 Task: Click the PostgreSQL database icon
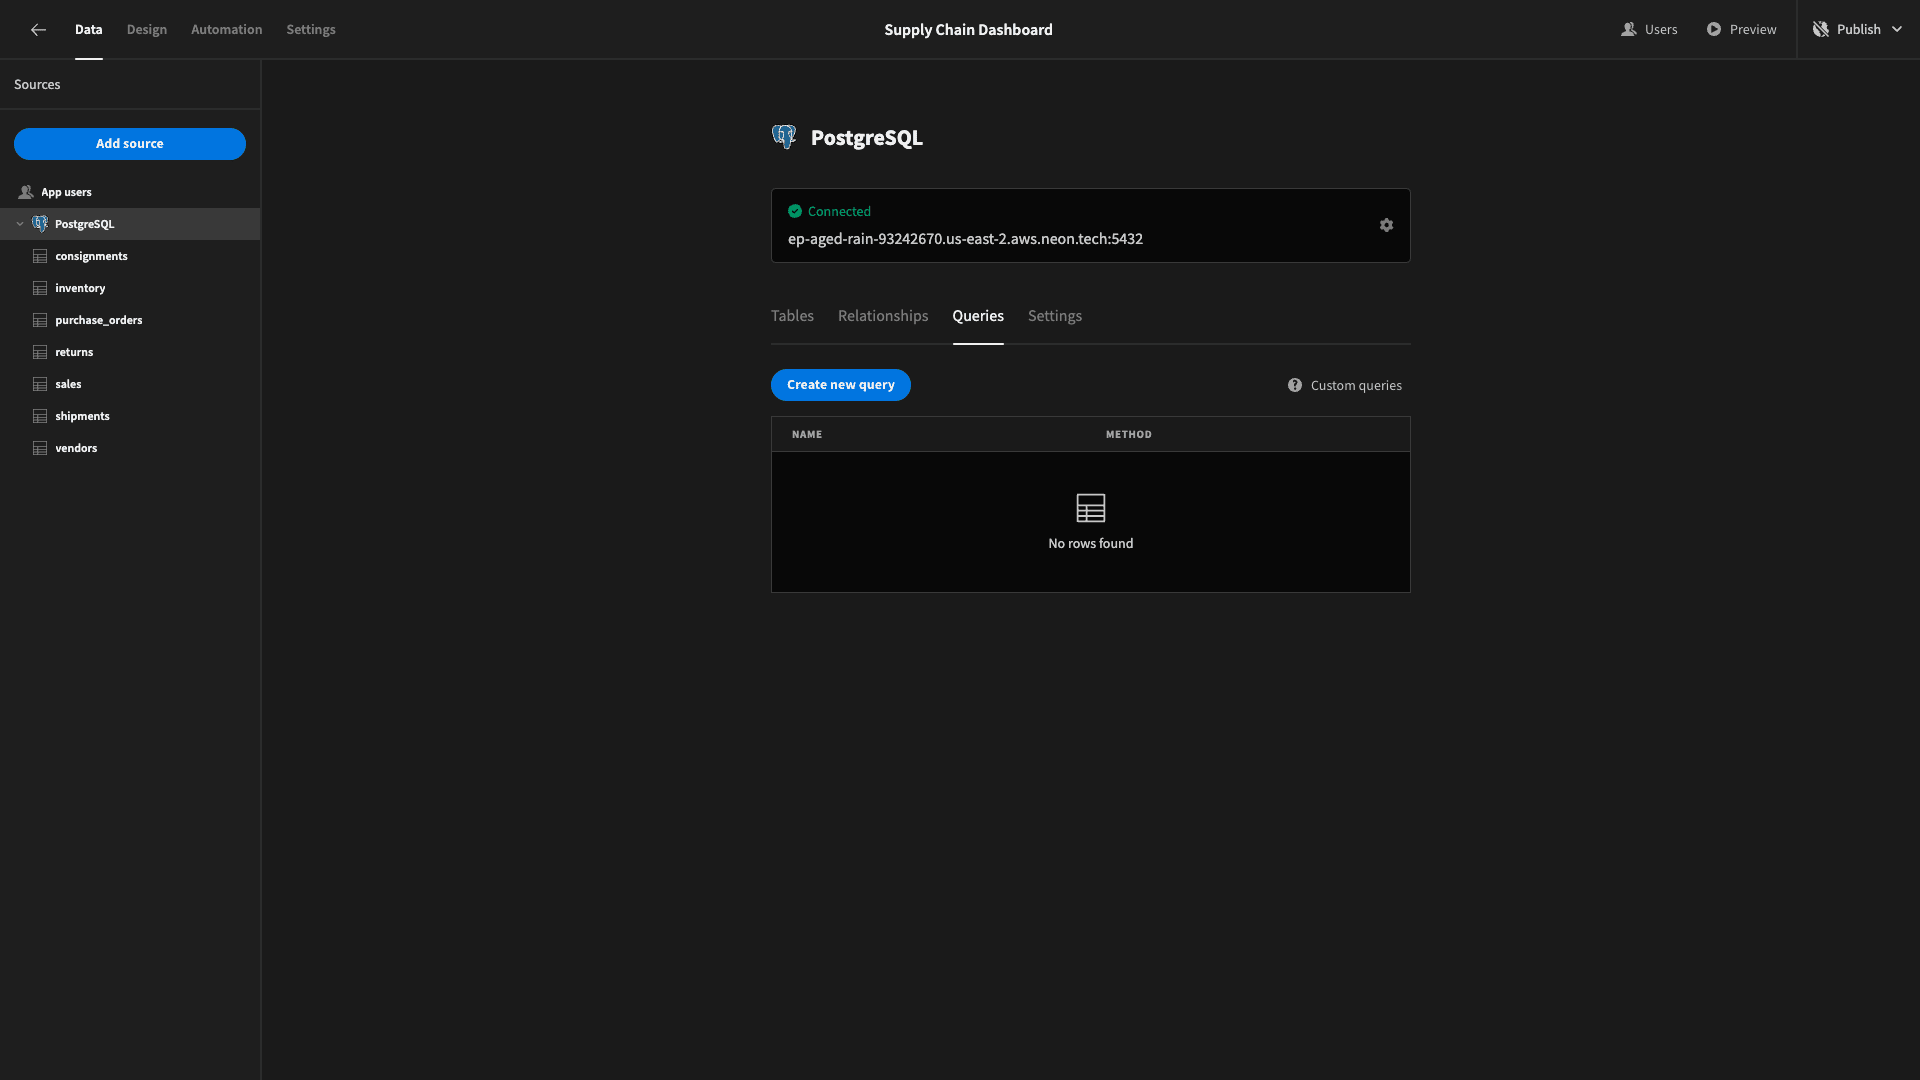click(x=40, y=224)
